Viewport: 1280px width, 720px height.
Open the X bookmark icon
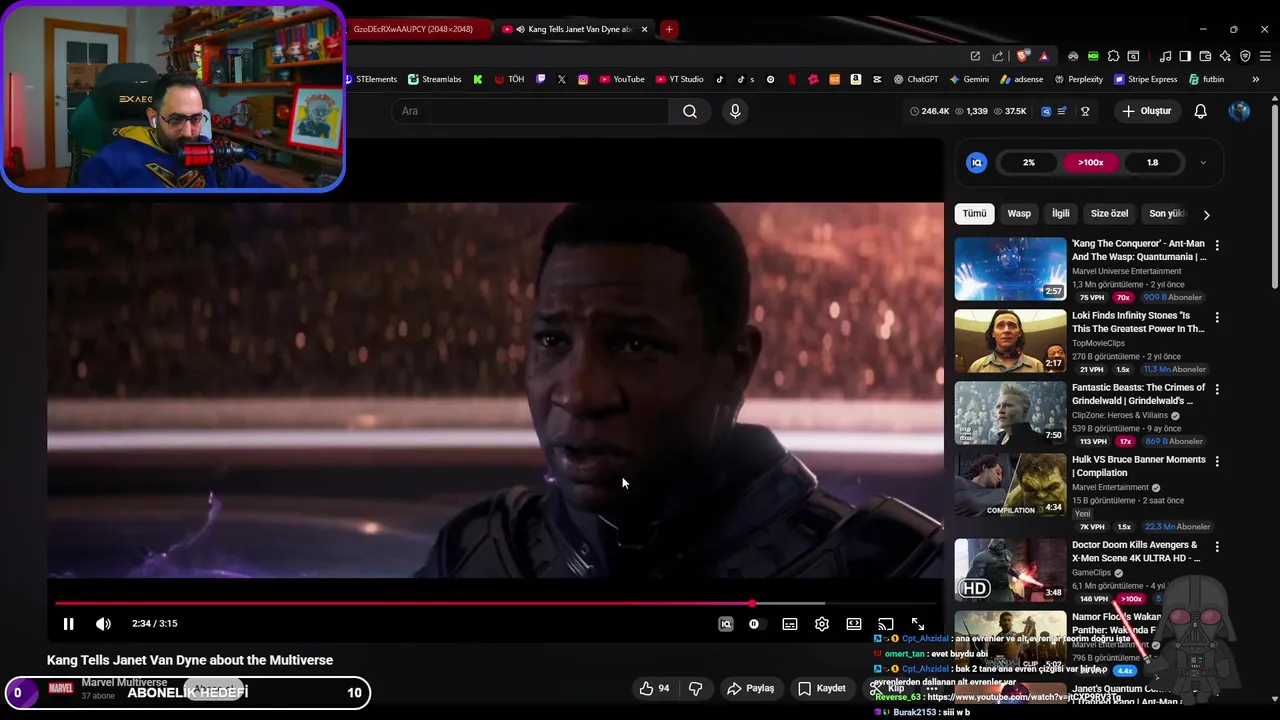click(561, 79)
